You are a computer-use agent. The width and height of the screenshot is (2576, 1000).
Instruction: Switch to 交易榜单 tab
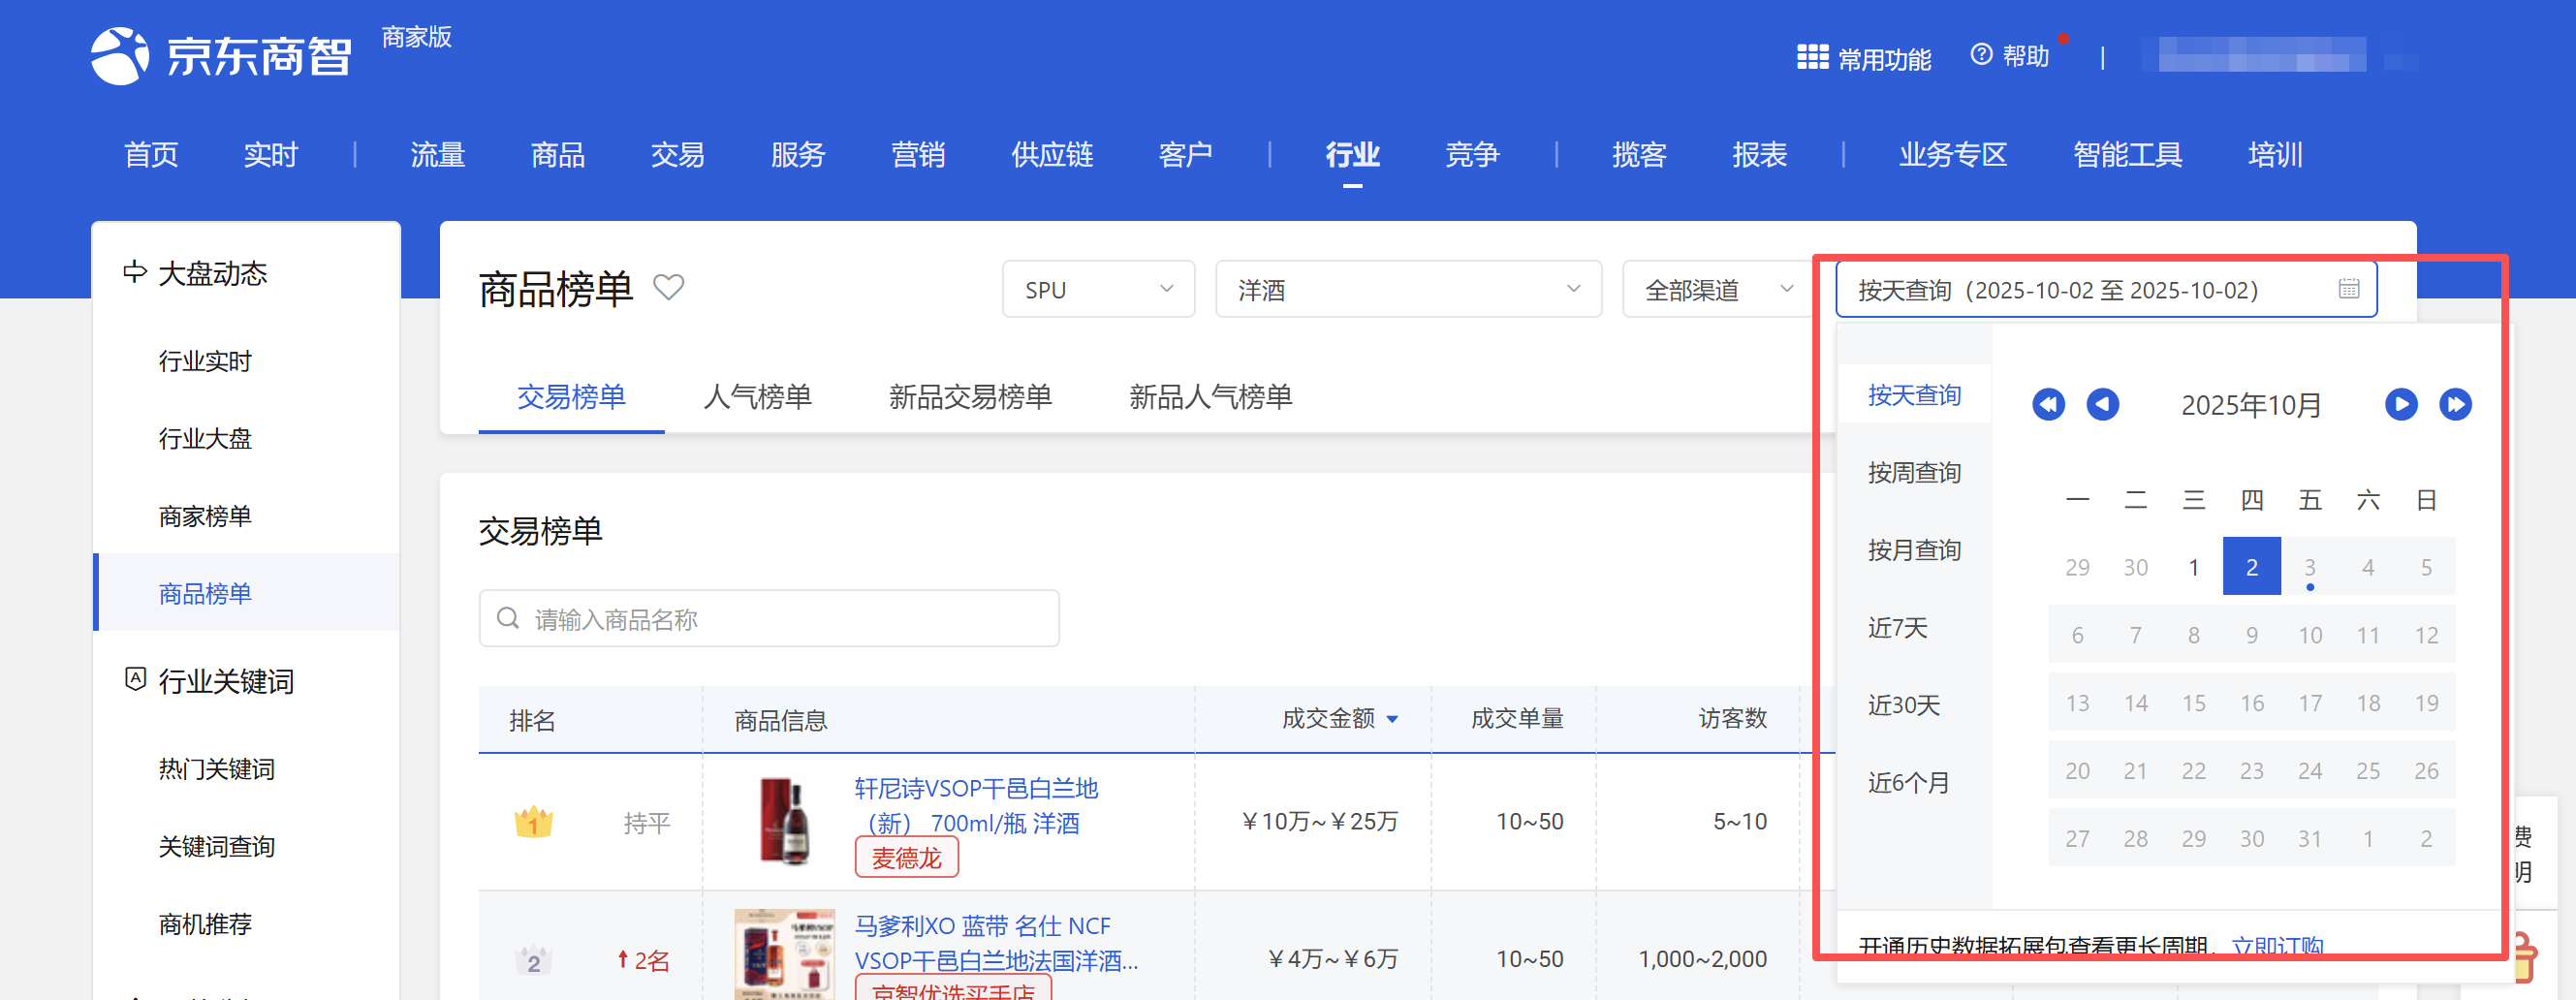571,397
